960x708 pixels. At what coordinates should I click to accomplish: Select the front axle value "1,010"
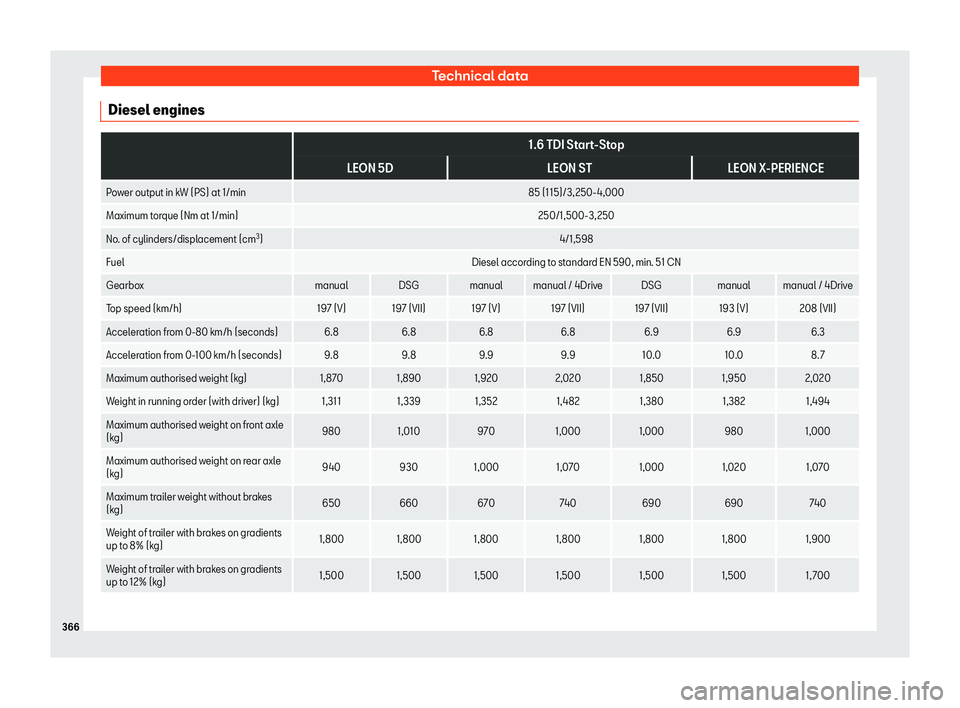point(408,431)
